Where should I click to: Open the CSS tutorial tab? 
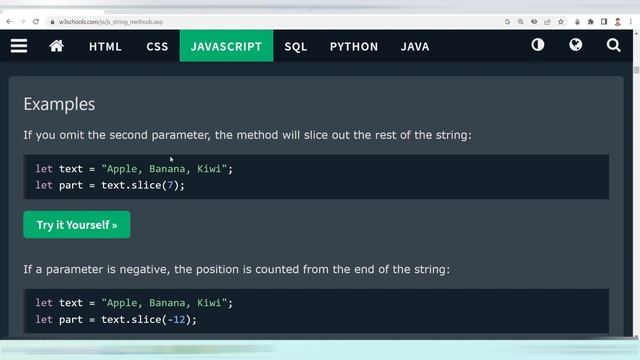click(x=157, y=47)
